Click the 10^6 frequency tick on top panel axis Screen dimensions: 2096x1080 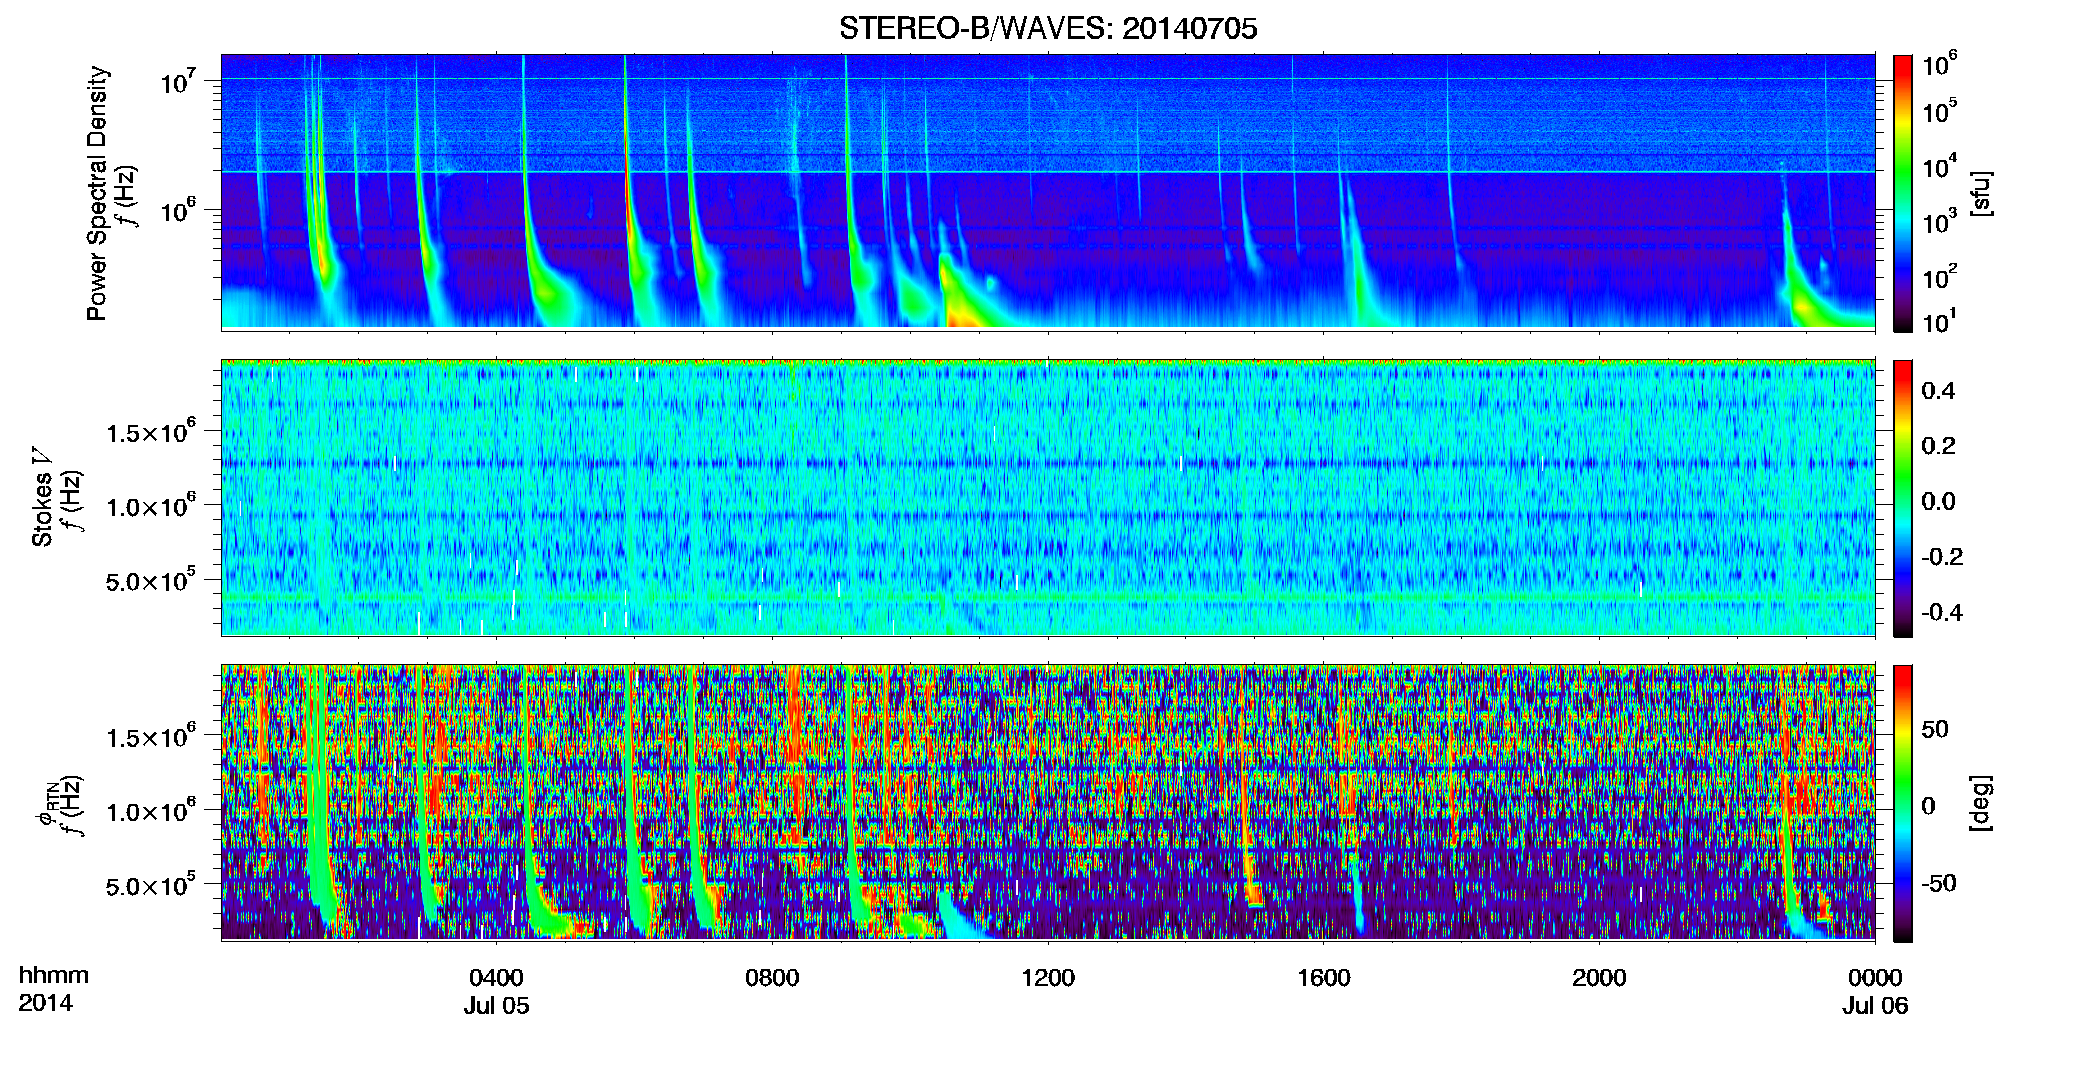(x=178, y=211)
